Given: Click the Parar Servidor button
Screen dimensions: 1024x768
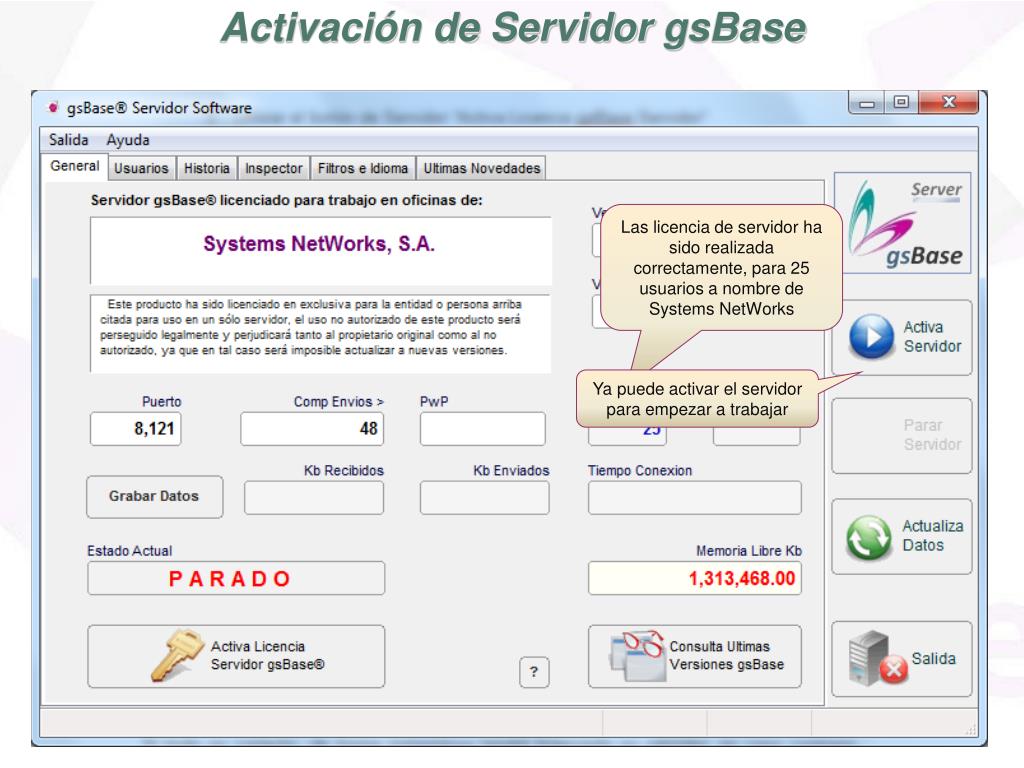Looking at the screenshot, I should click(902, 436).
